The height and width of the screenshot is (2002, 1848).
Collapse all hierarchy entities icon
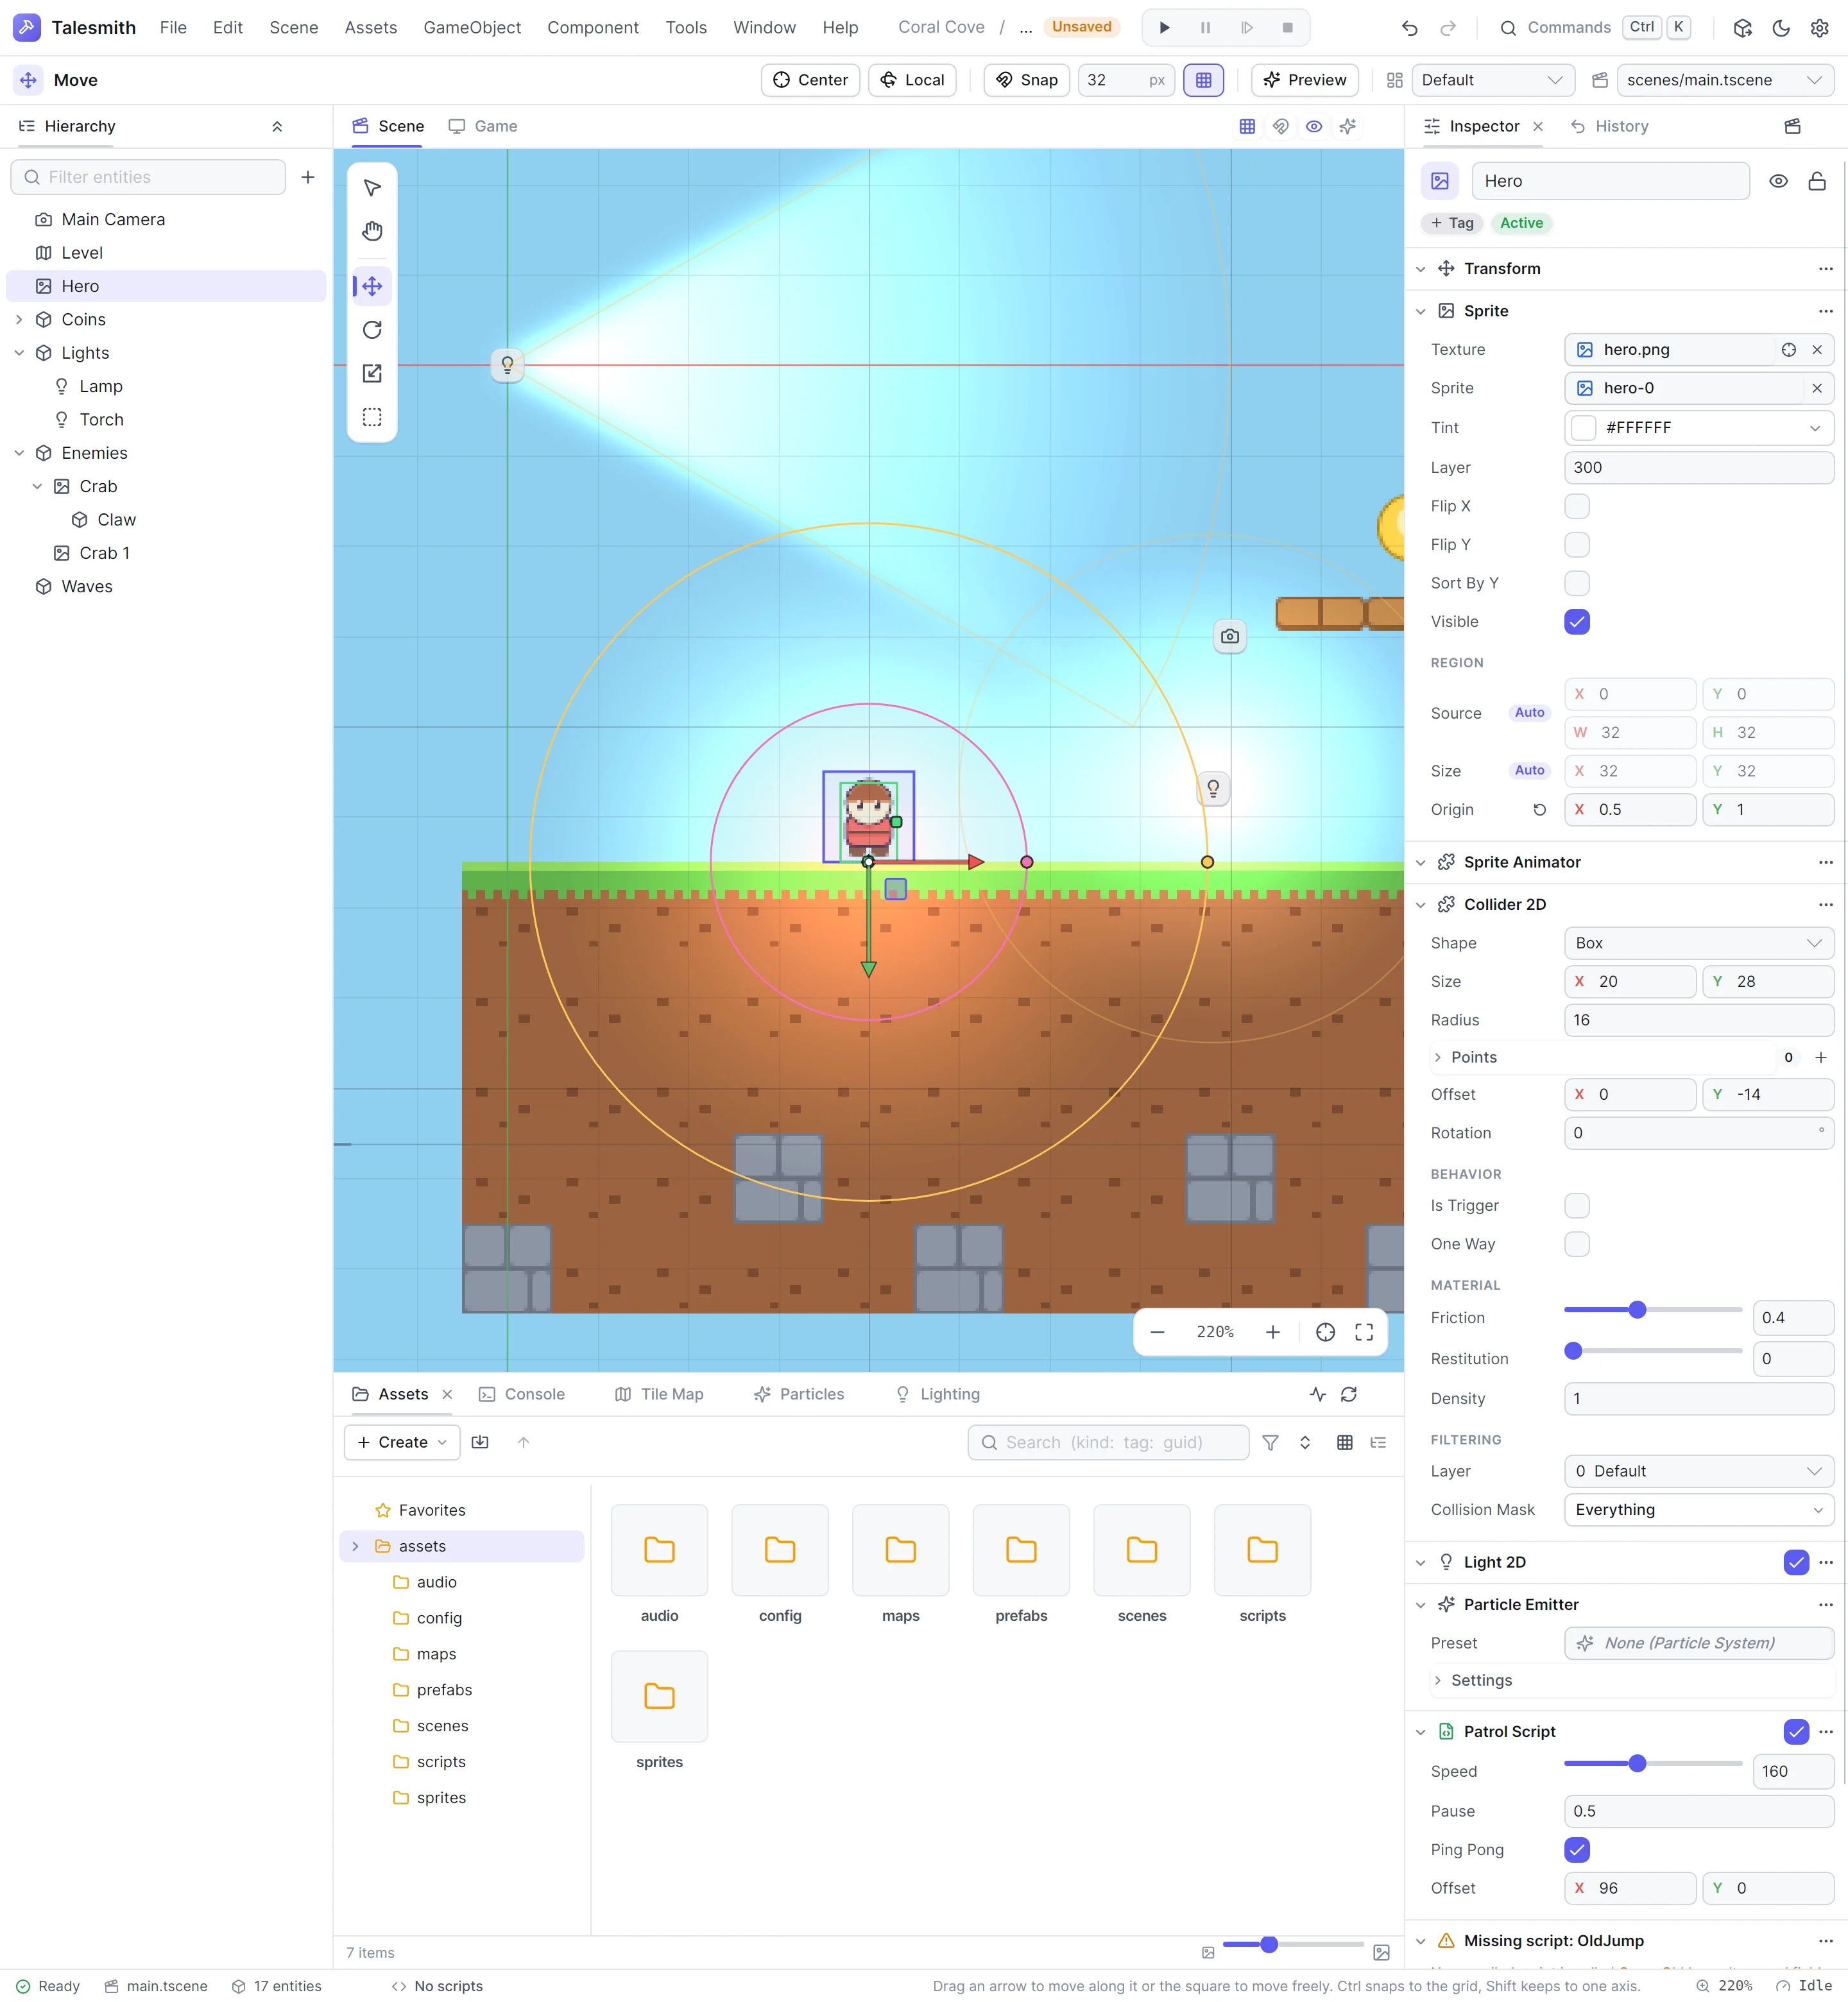coord(277,126)
